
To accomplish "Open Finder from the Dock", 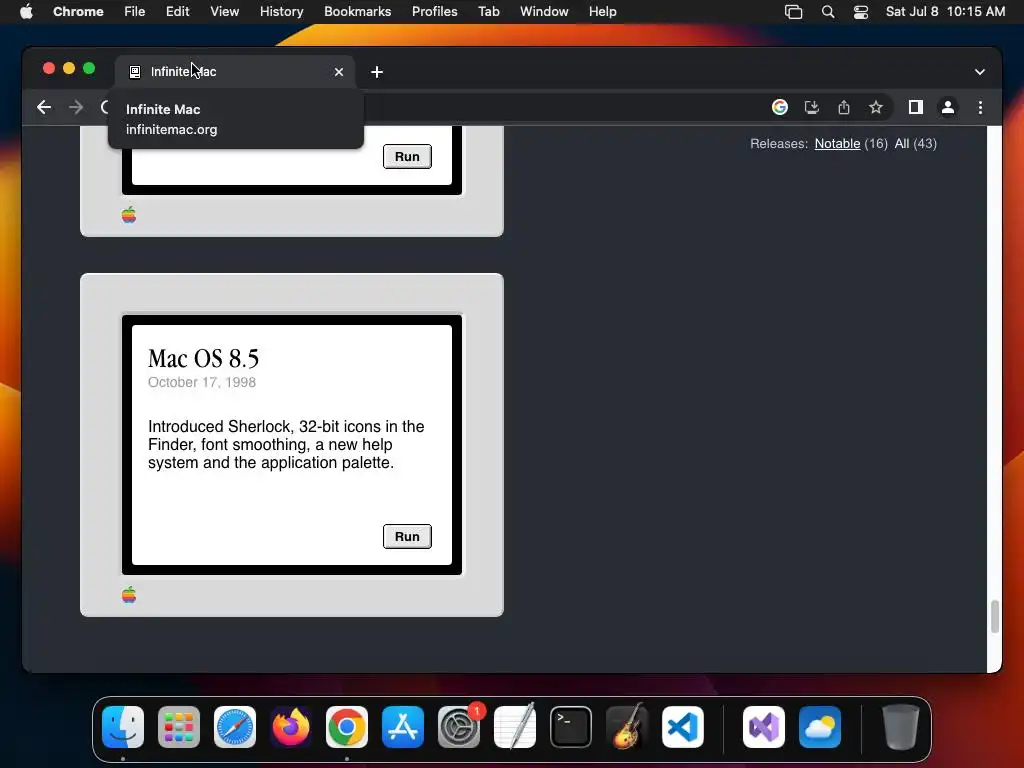I will (123, 727).
